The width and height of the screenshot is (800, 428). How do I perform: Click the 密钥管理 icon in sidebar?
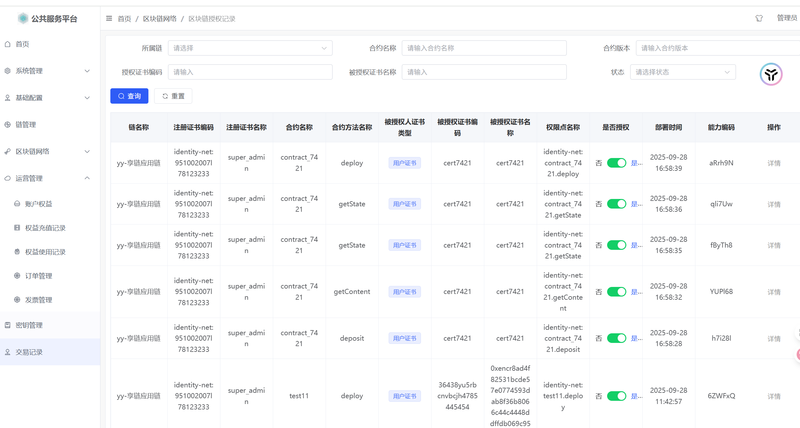pos(8,325)
